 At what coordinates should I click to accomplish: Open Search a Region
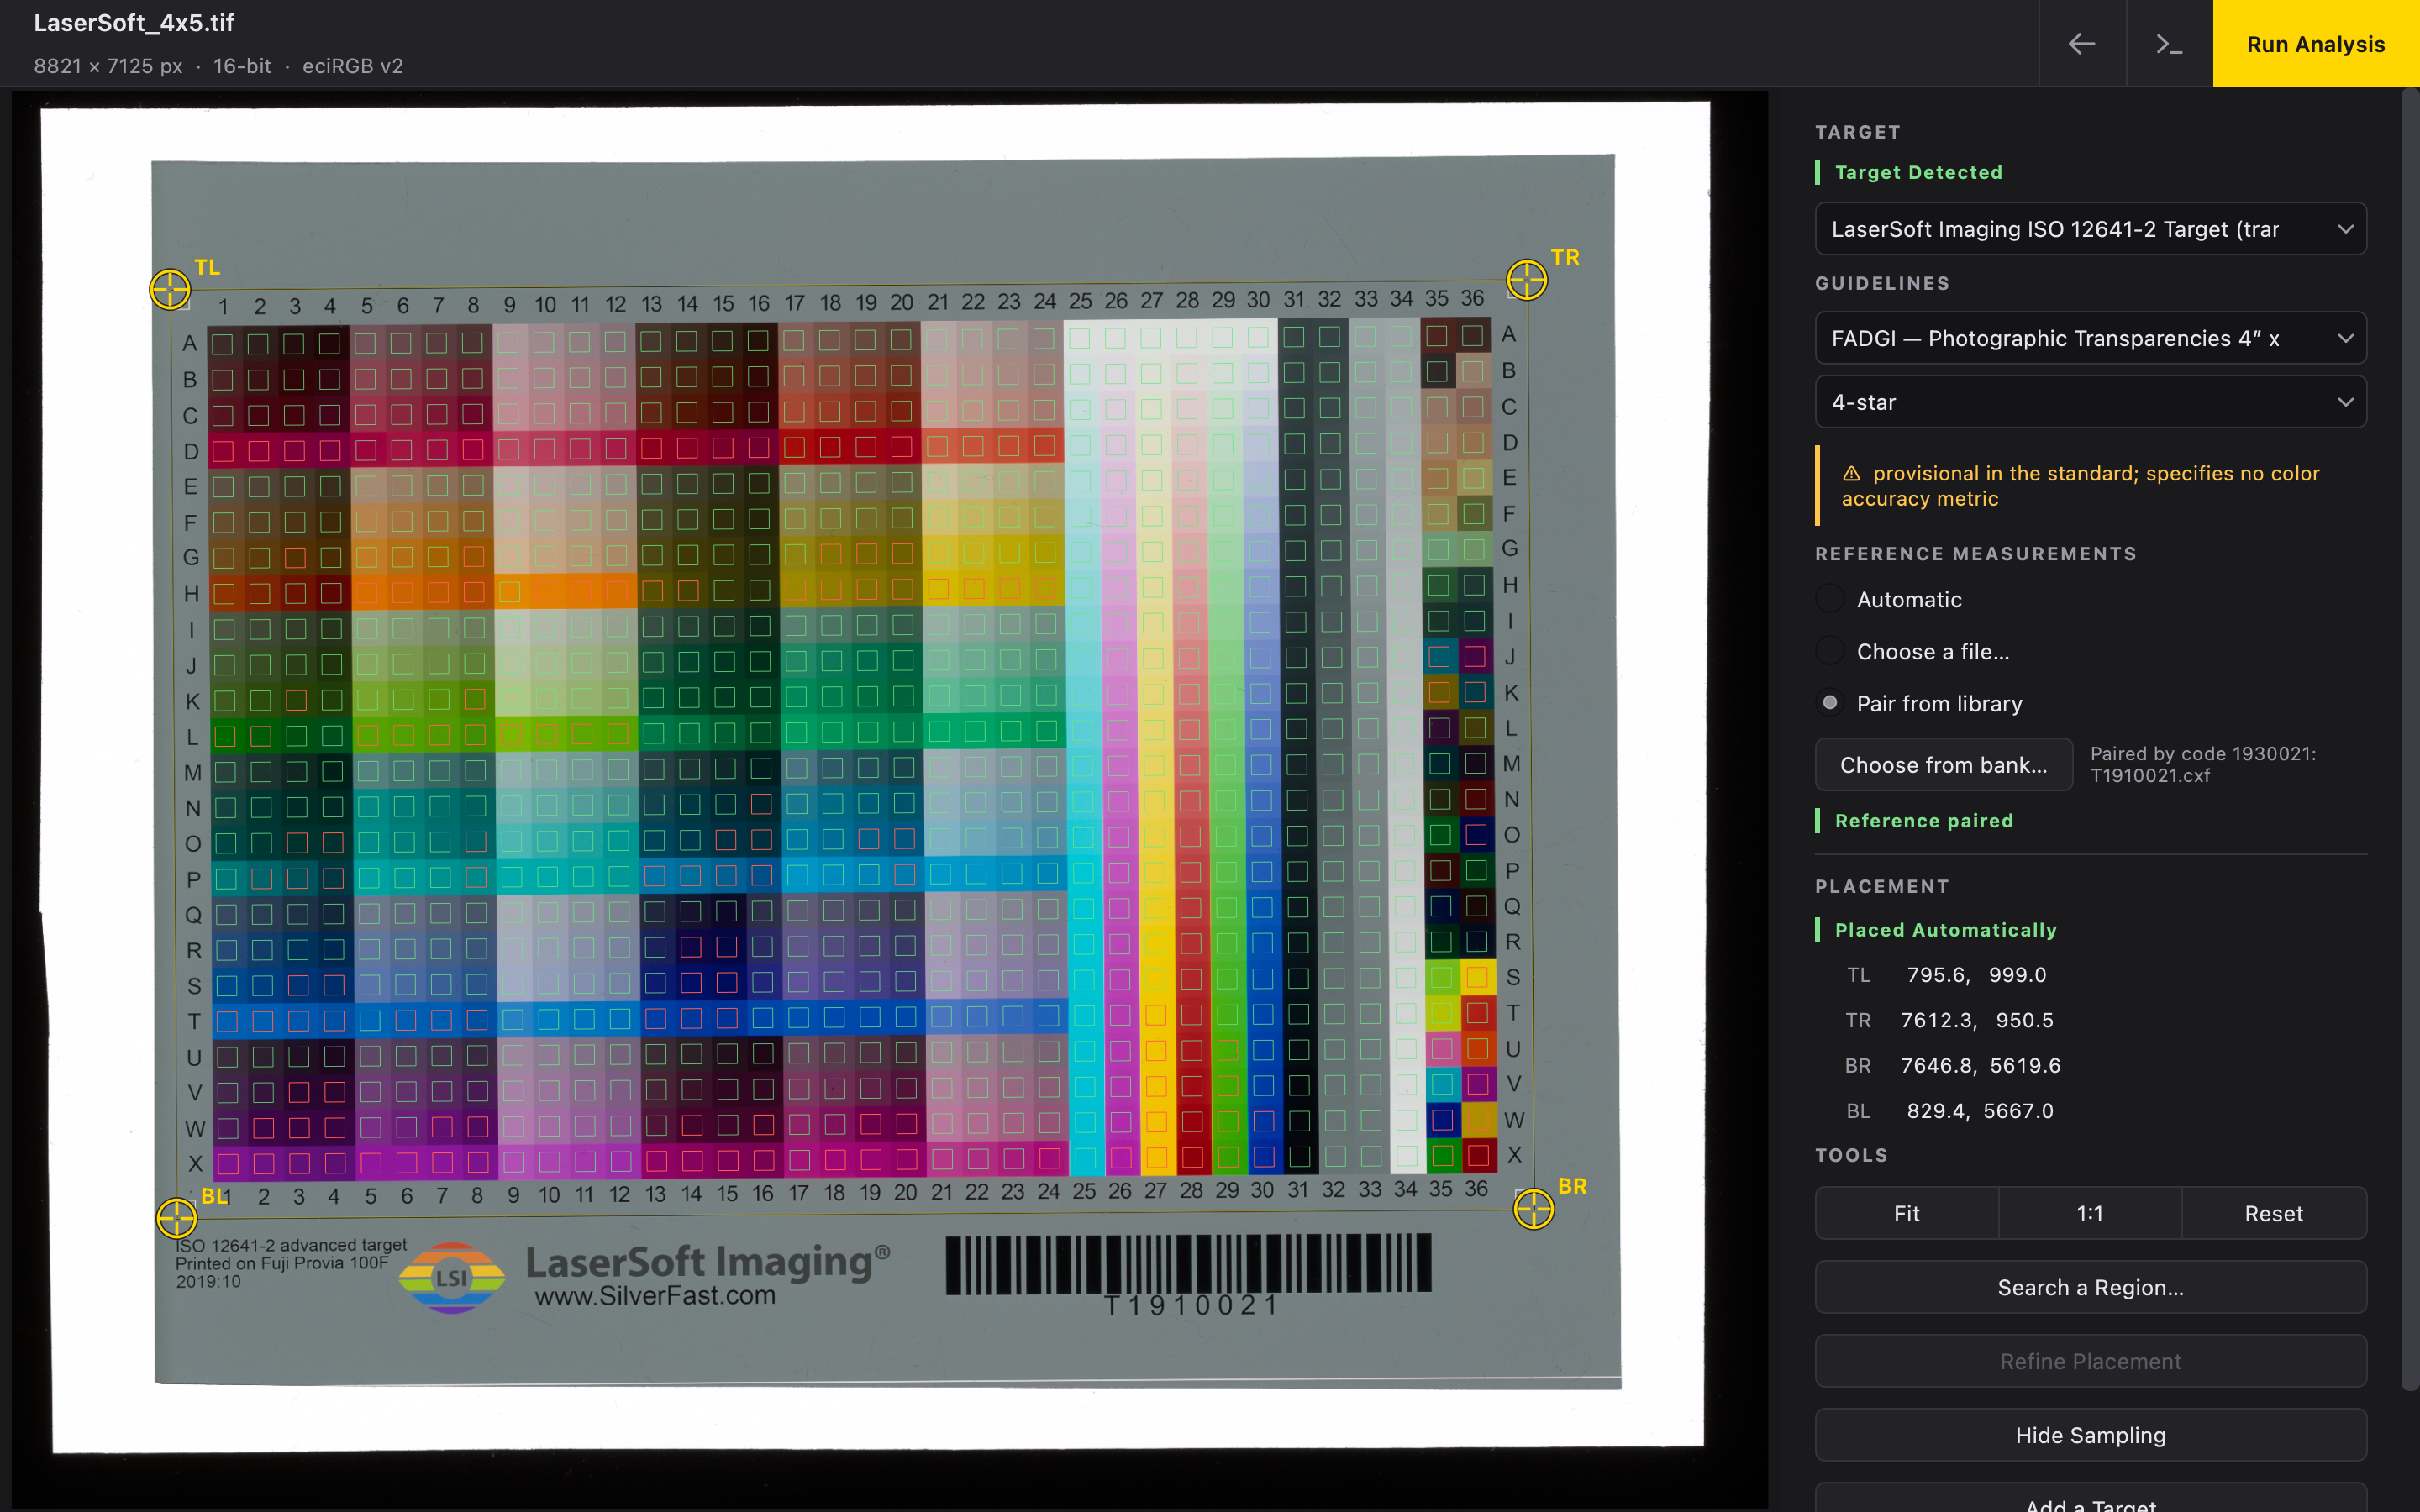(x=2090, y=1287)
